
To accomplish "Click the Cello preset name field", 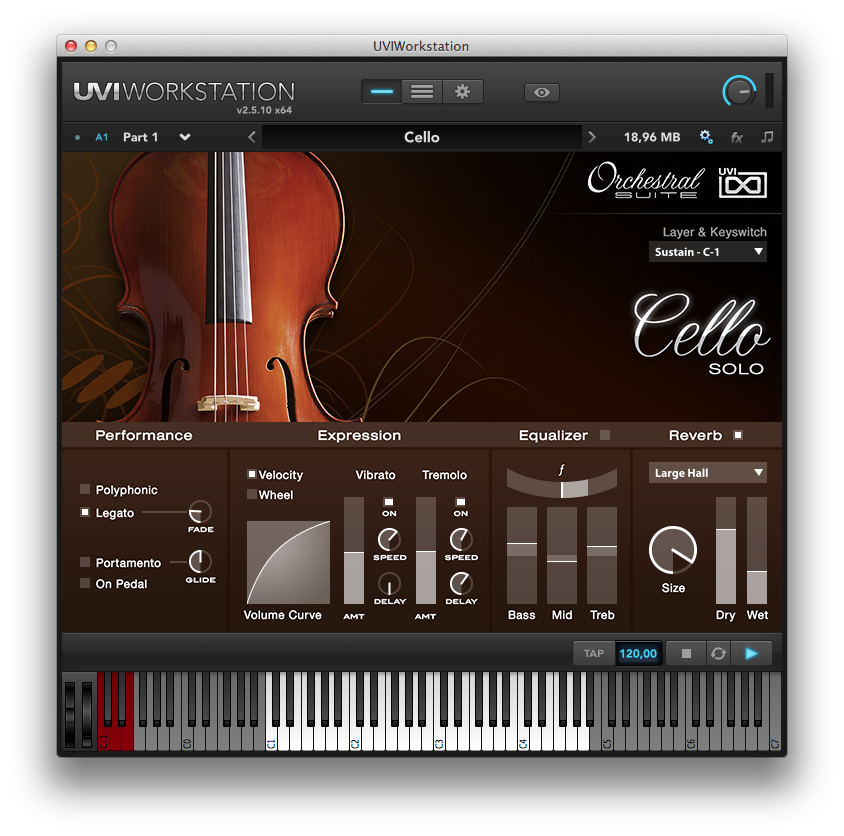I will pyautogui.click(x=421, y=137).
